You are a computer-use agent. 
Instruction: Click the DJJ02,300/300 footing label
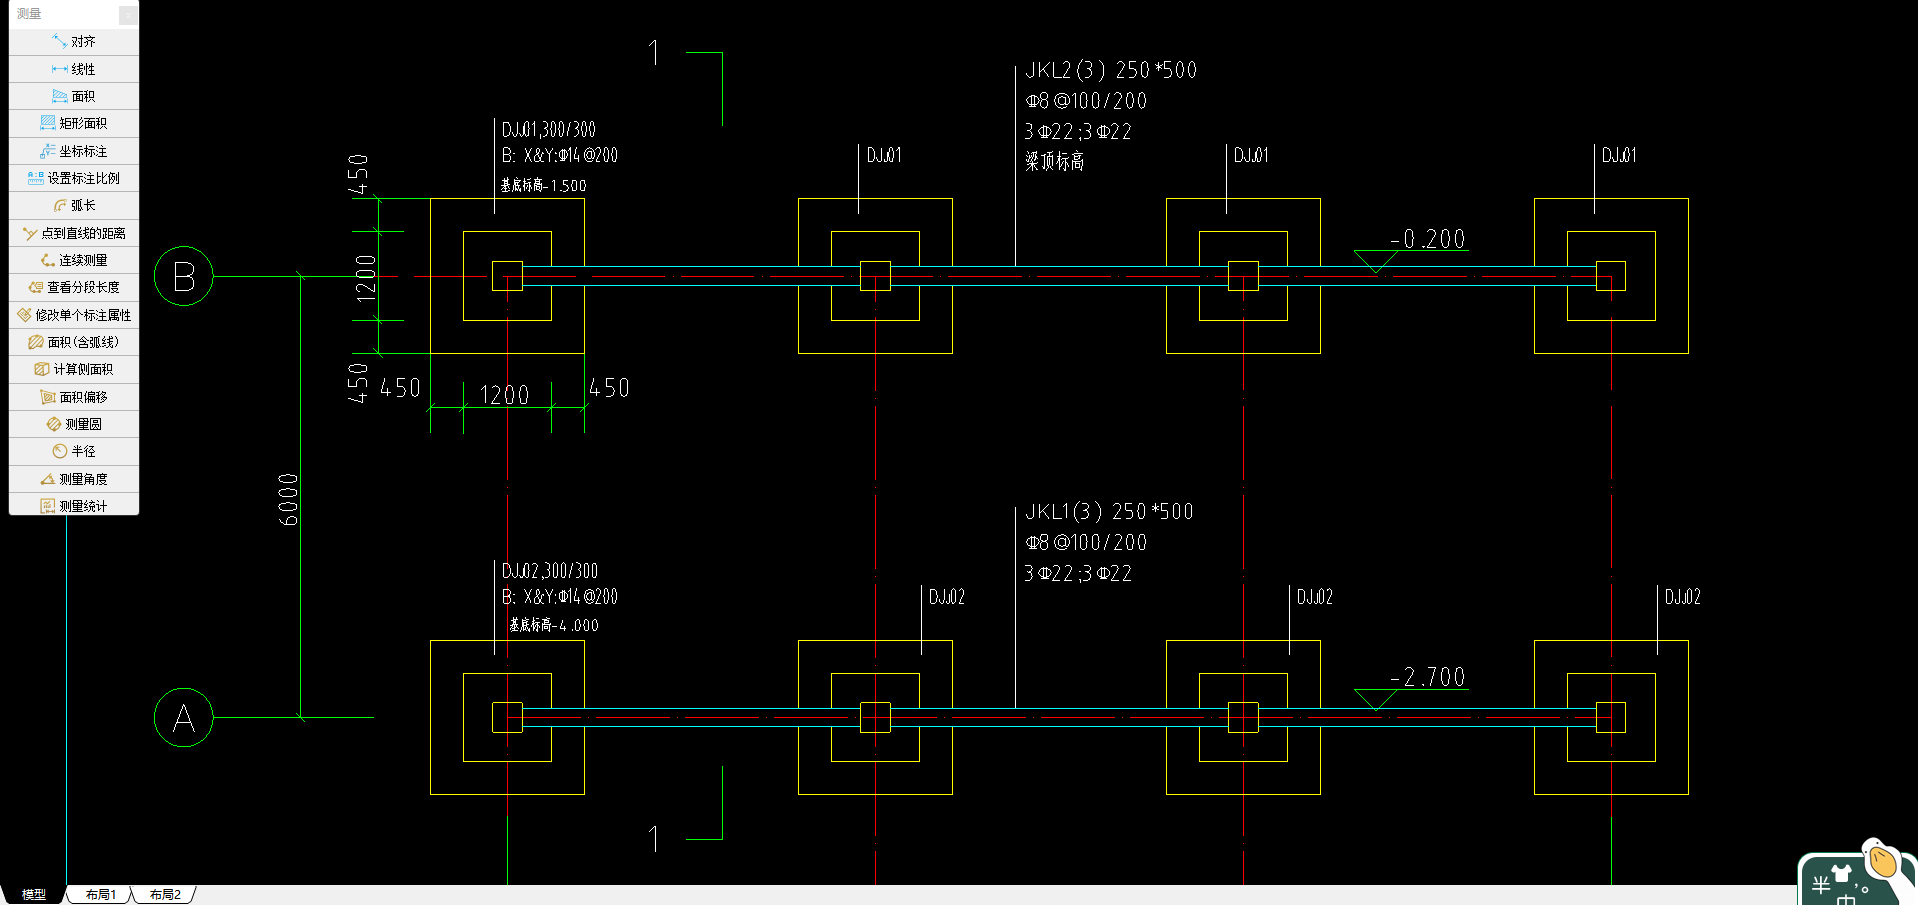550,571
